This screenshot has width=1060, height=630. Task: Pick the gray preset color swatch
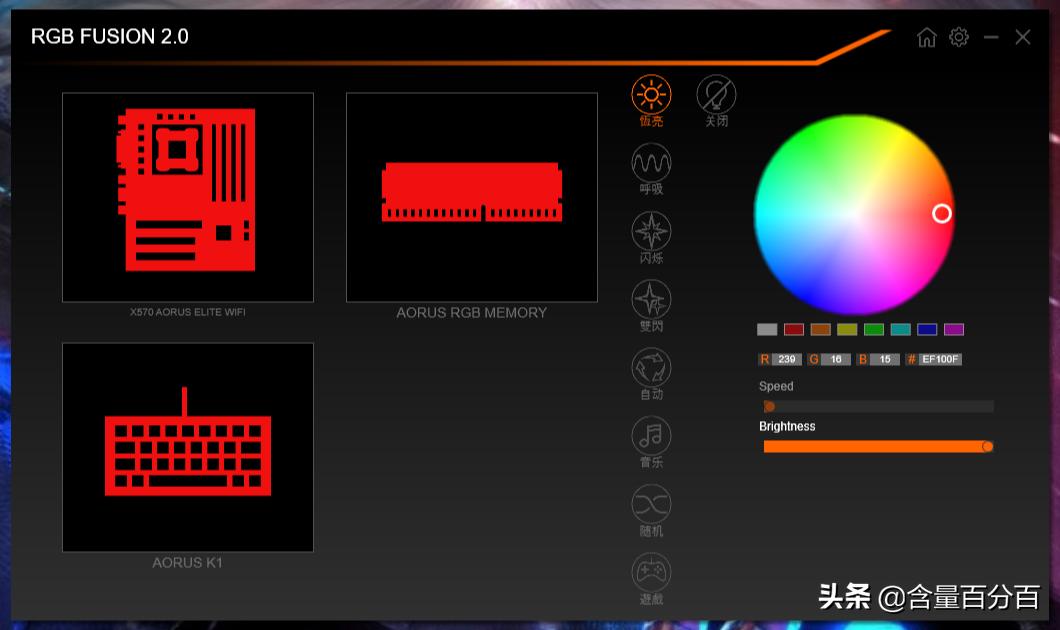pyautogui.click(x=767, y=329)
